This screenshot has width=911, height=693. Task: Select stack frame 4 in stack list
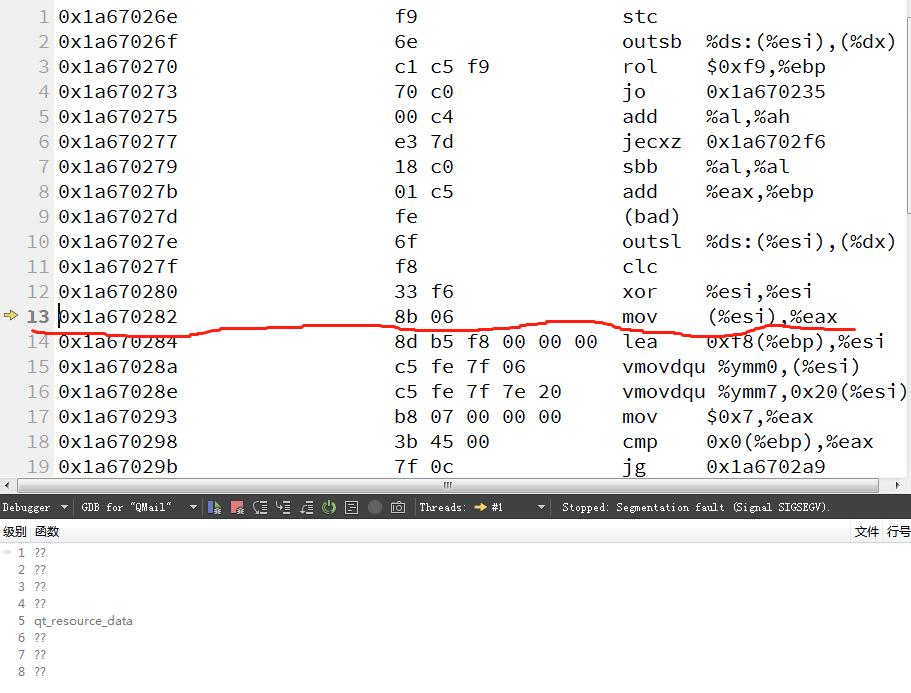[x=456, y=604]
